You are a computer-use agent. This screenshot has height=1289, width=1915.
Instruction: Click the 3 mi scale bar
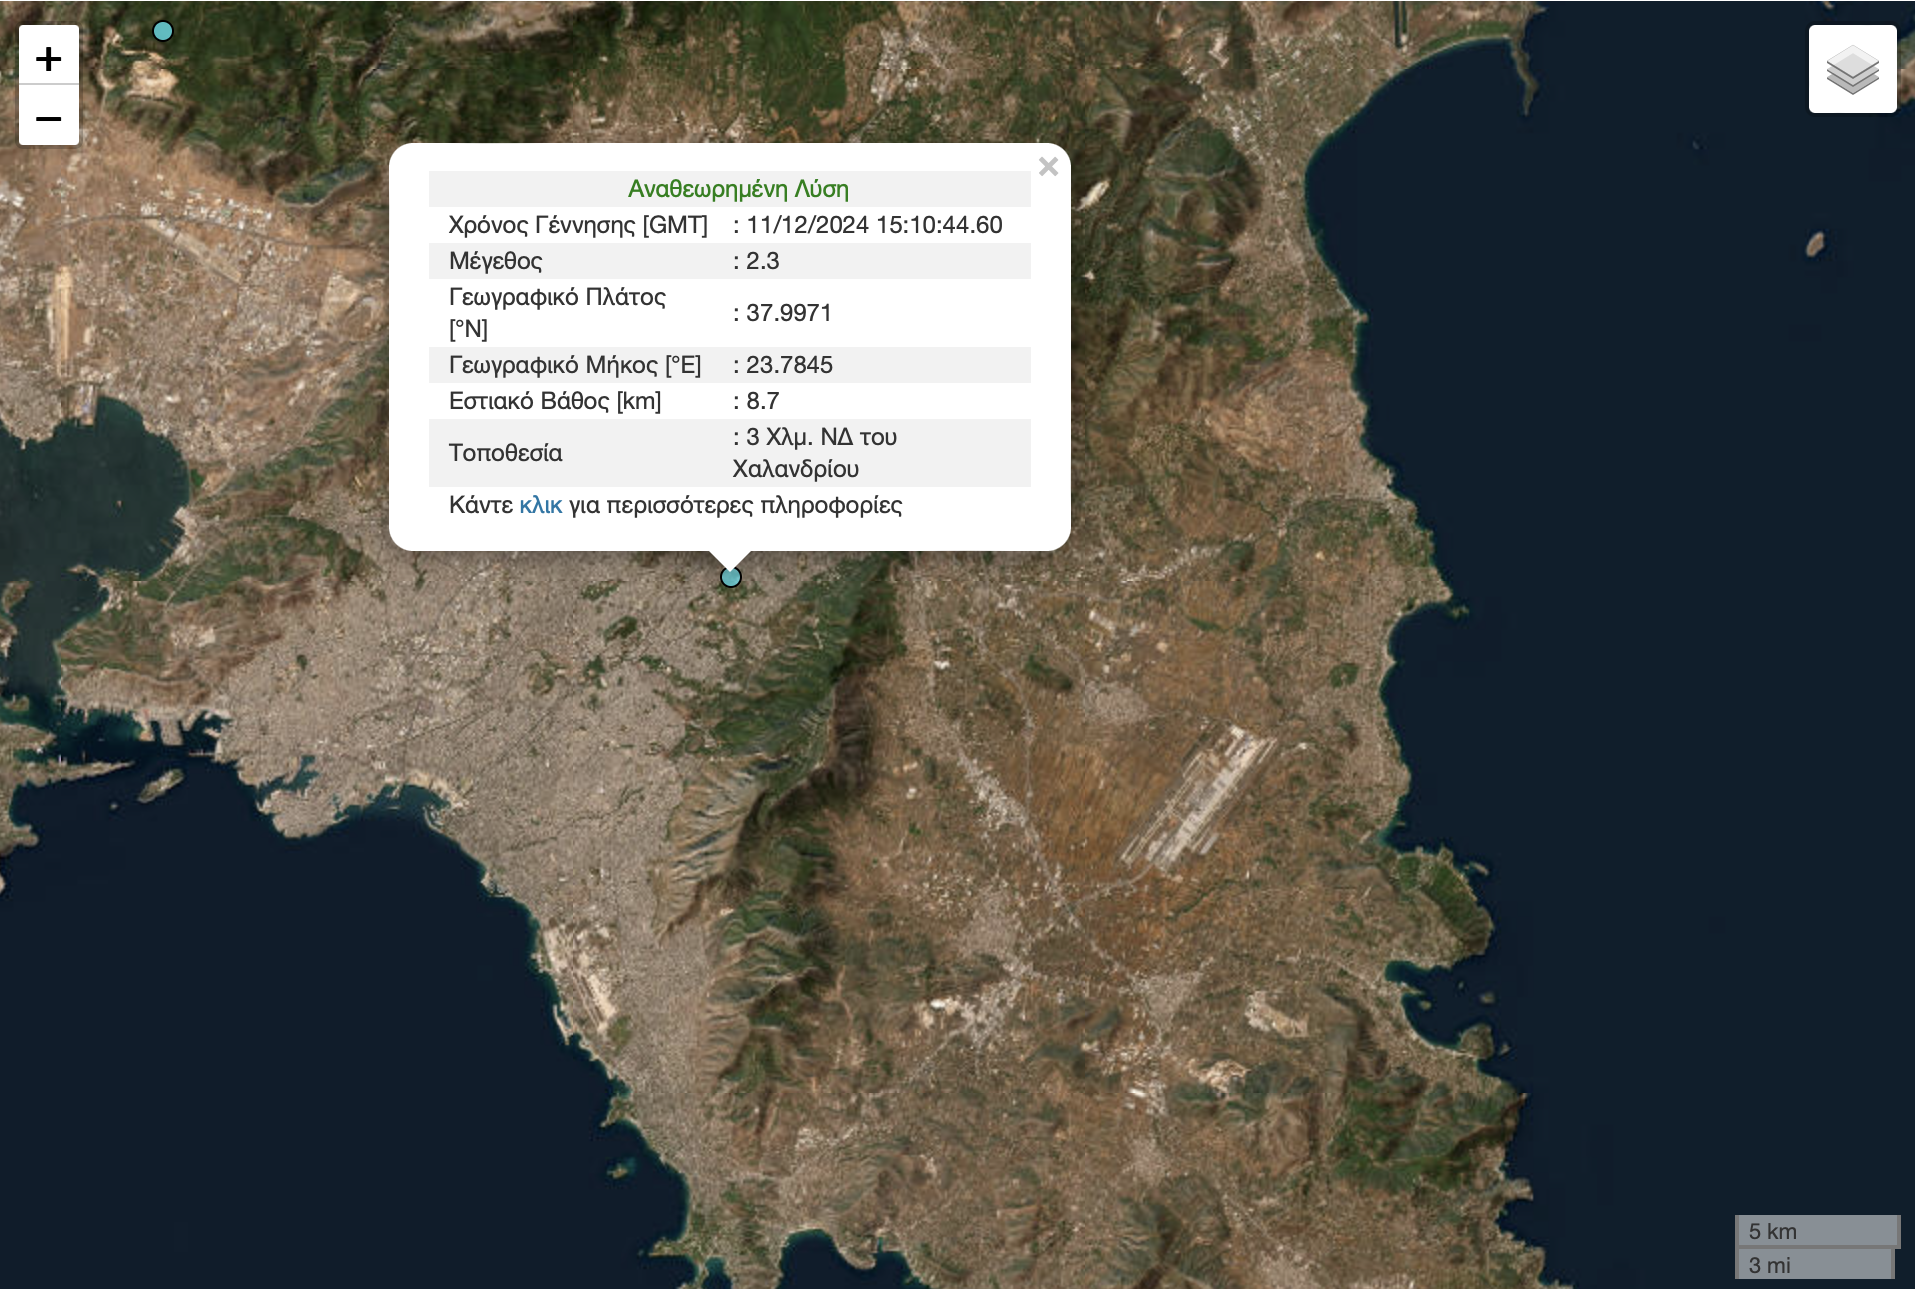(x=1814, y=1265)
